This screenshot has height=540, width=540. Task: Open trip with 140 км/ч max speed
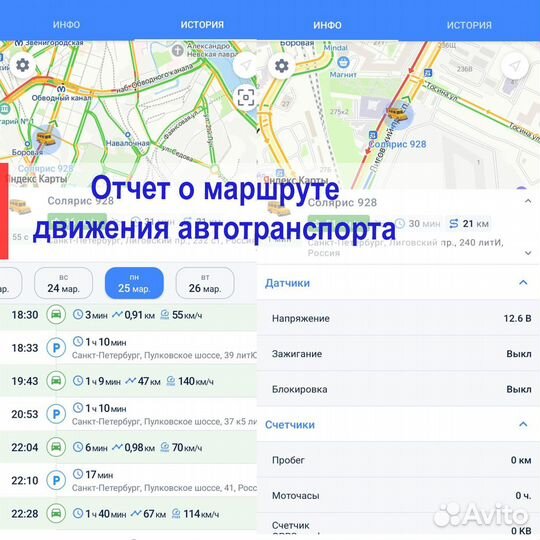pos(128,381)
